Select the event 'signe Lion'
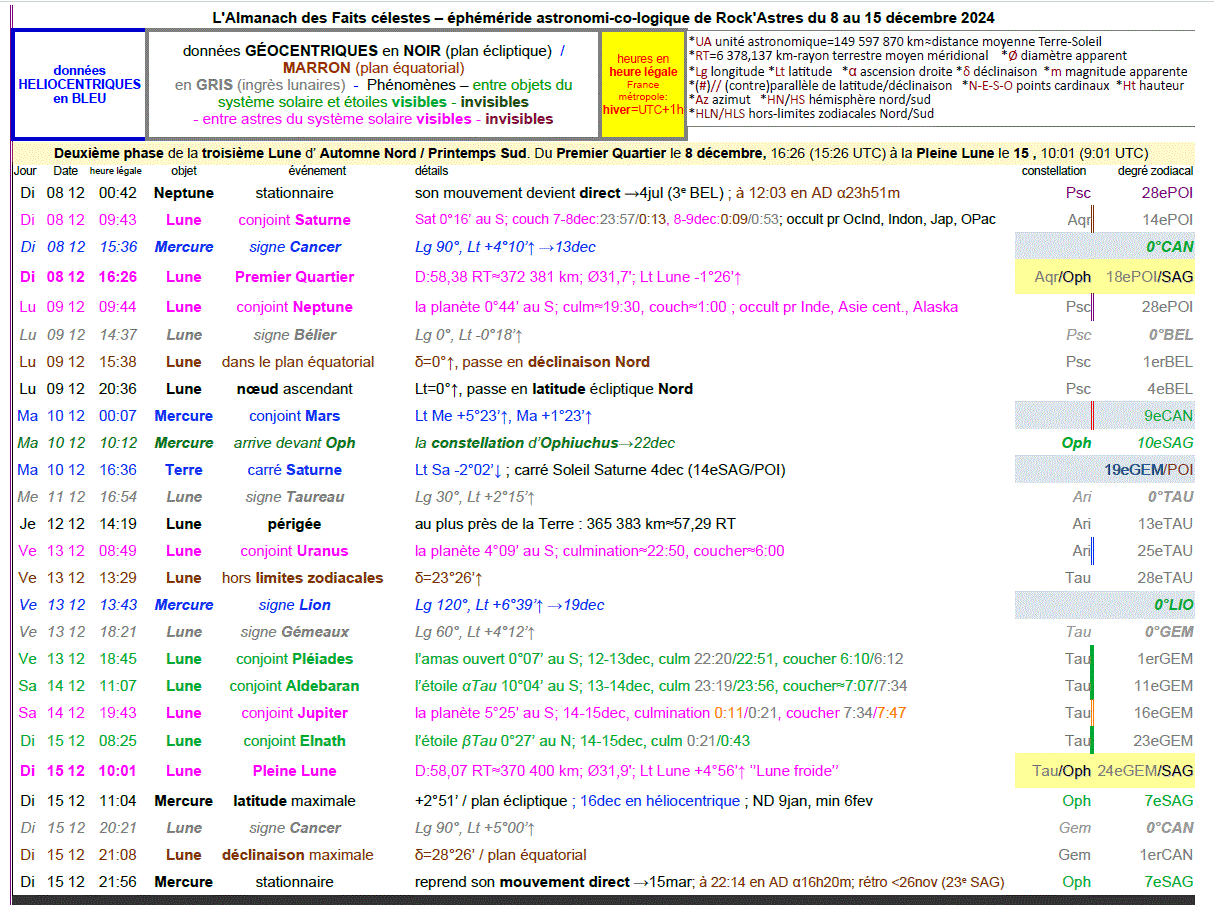This screenshot has height=905, width=1214. pyautogui.click(x=294, y=605)
